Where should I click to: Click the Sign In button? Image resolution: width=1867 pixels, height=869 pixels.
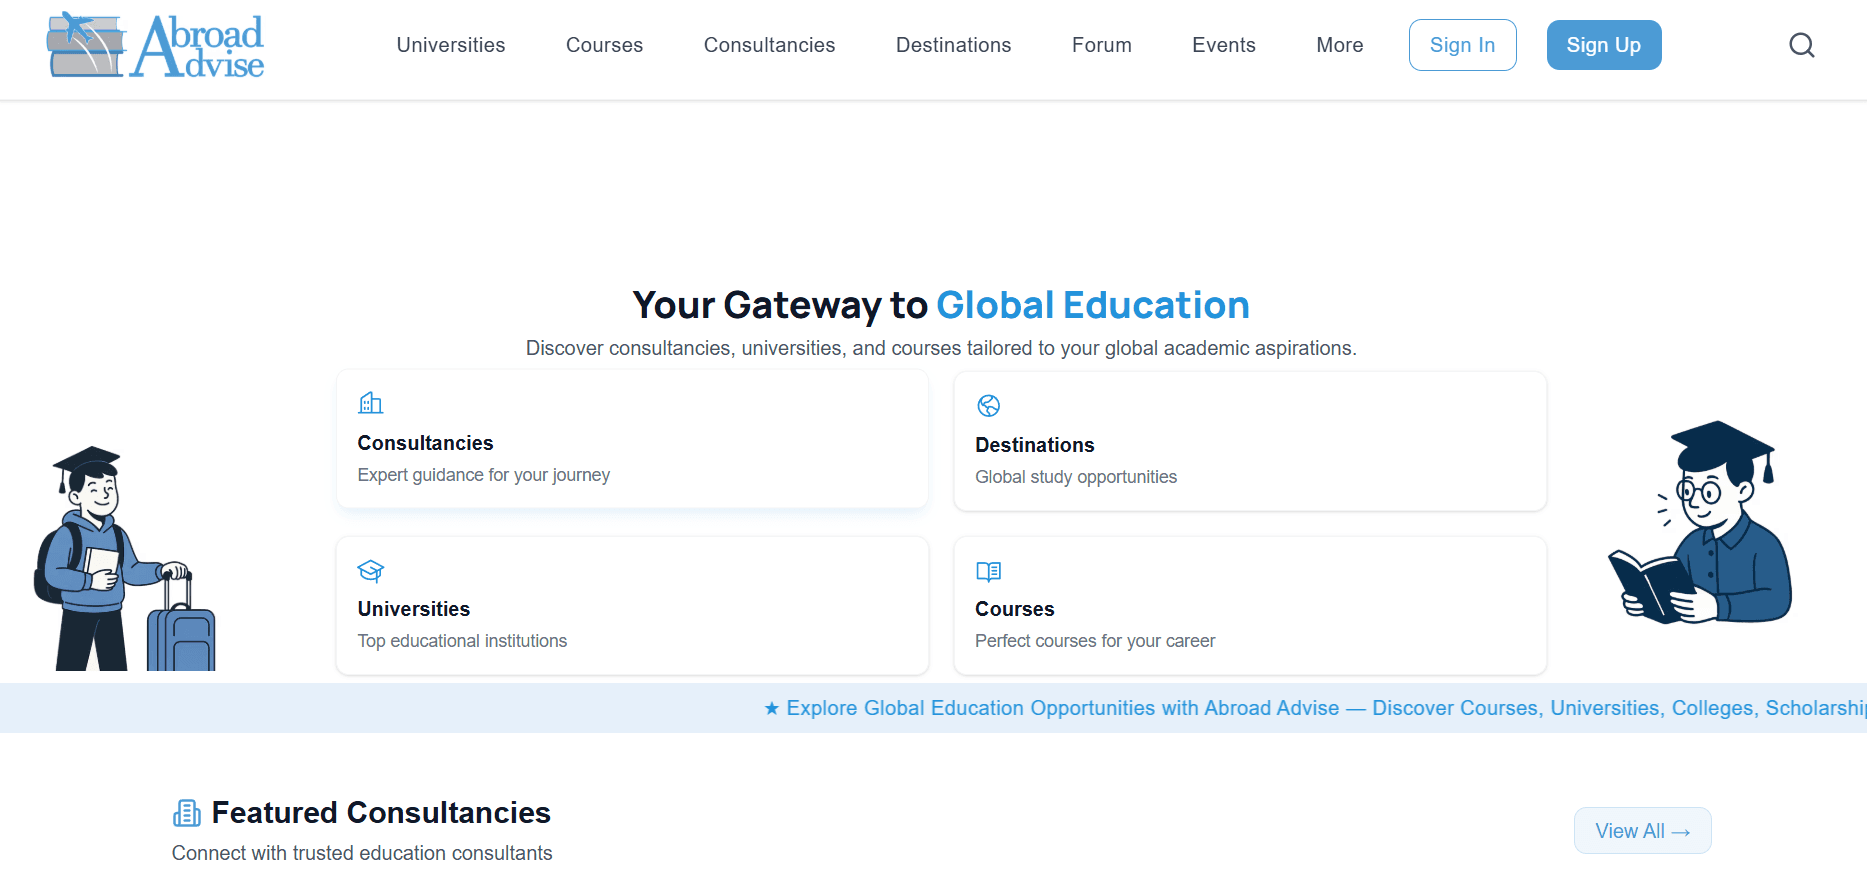1462,45
